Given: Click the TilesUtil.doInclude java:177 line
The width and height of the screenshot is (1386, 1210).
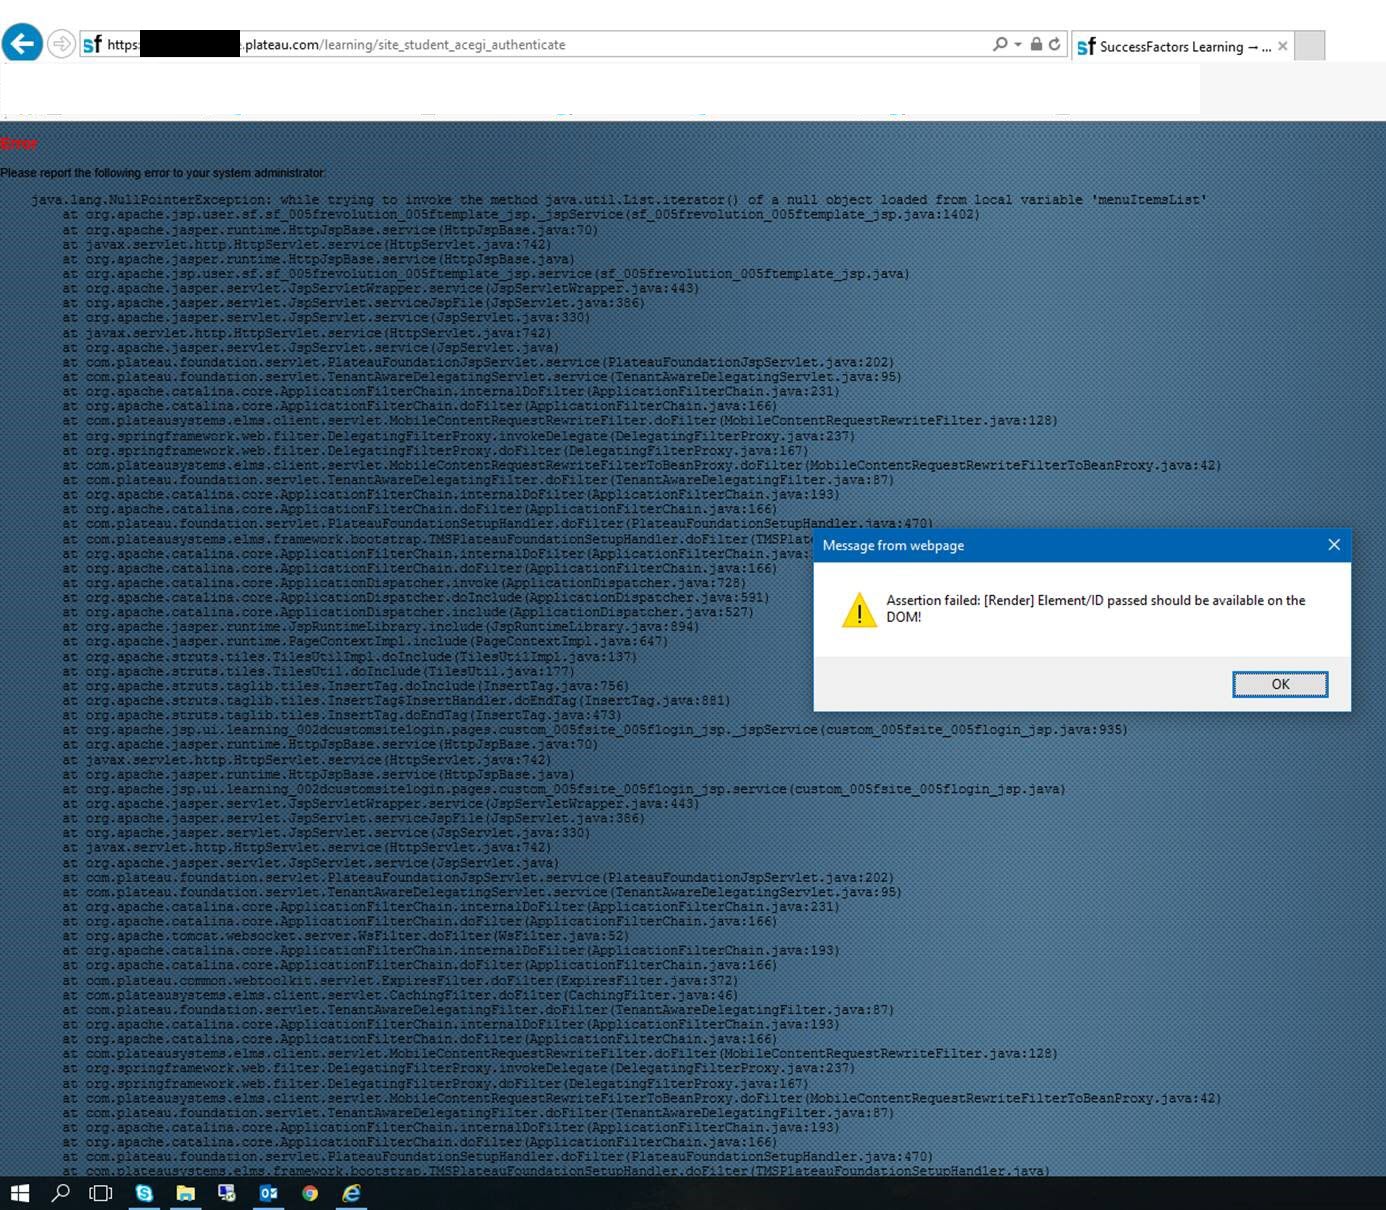Looking at the screenshot, I should (318, 671).
